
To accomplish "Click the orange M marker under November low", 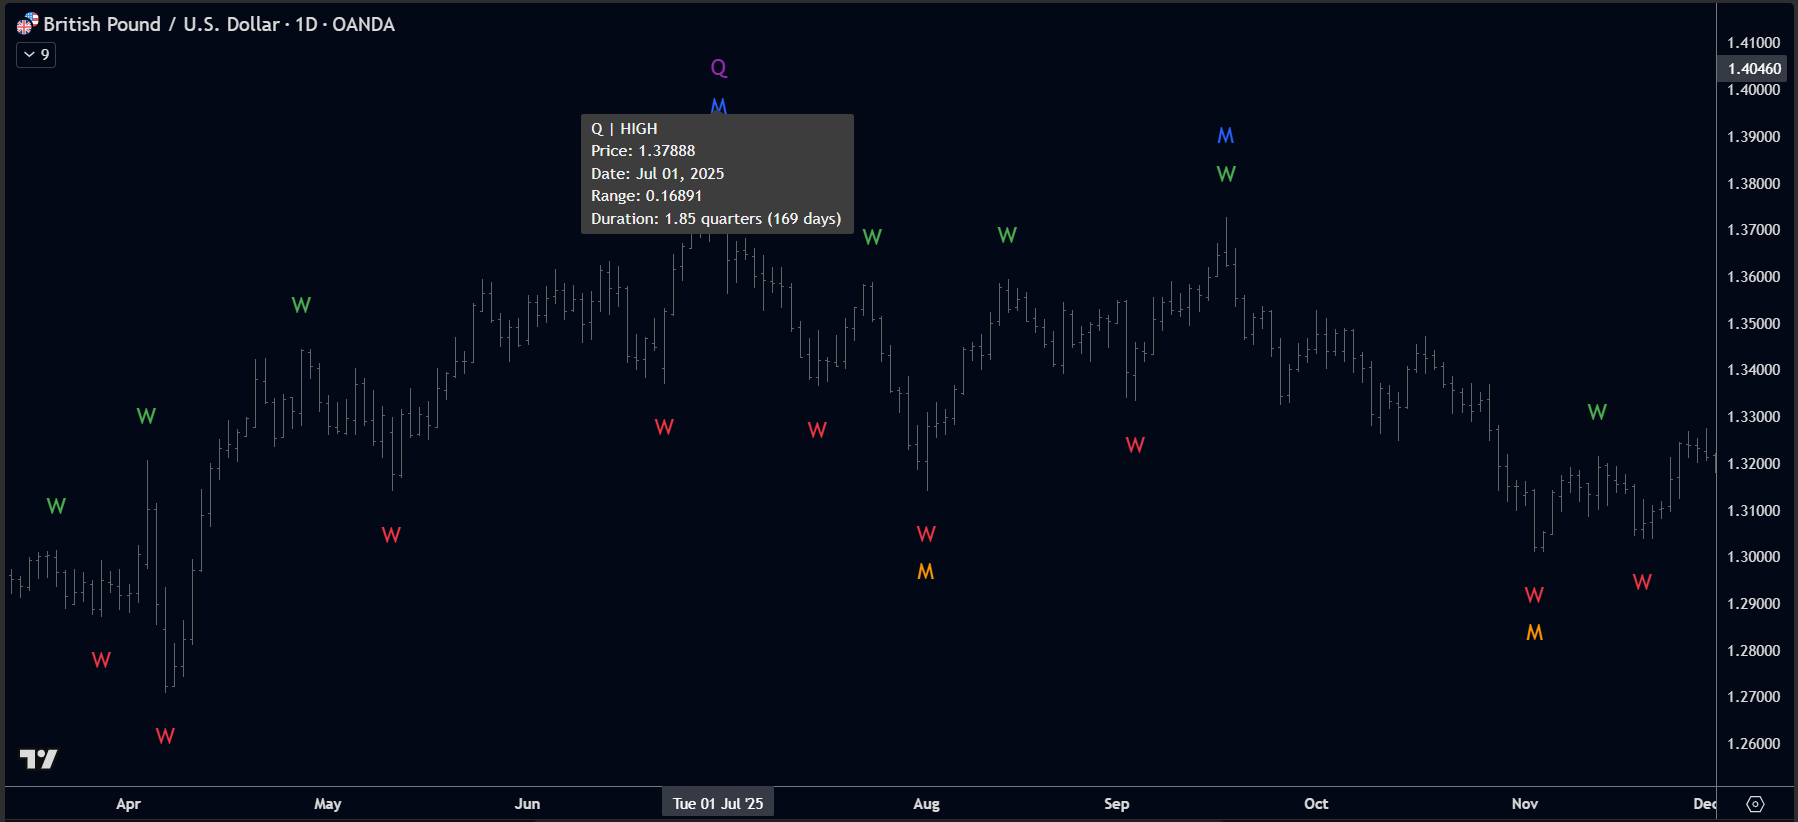I will pos(1534,633).
